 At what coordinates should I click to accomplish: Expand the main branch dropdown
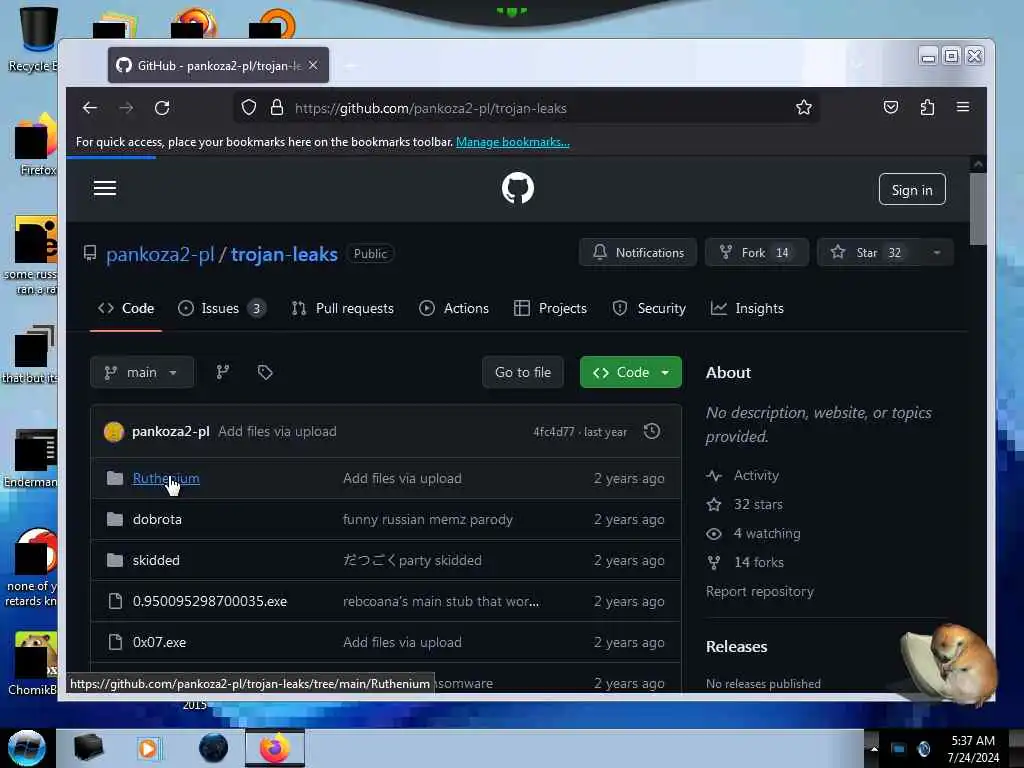point(142,372)
